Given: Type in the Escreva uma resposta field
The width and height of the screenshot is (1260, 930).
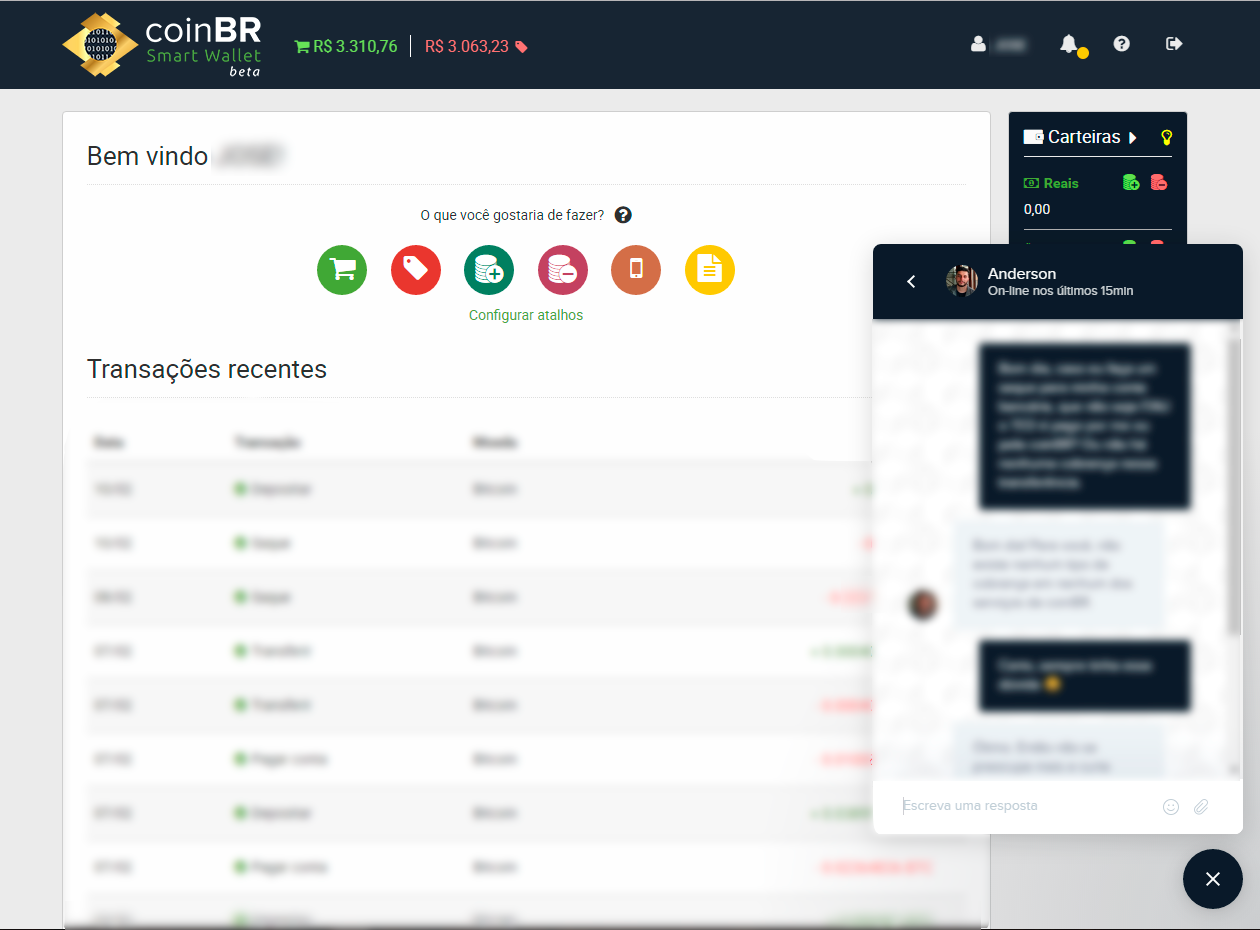Looking at the screenshot, I should (x=1025, y=806).
